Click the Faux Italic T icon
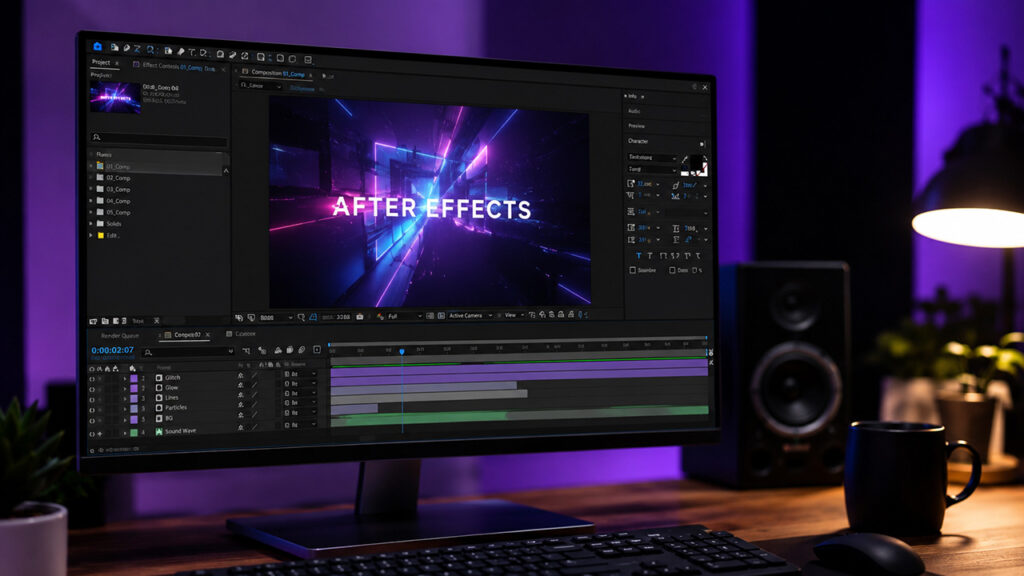Viewport: 1024px width, 576px height. tap(650, 256)
